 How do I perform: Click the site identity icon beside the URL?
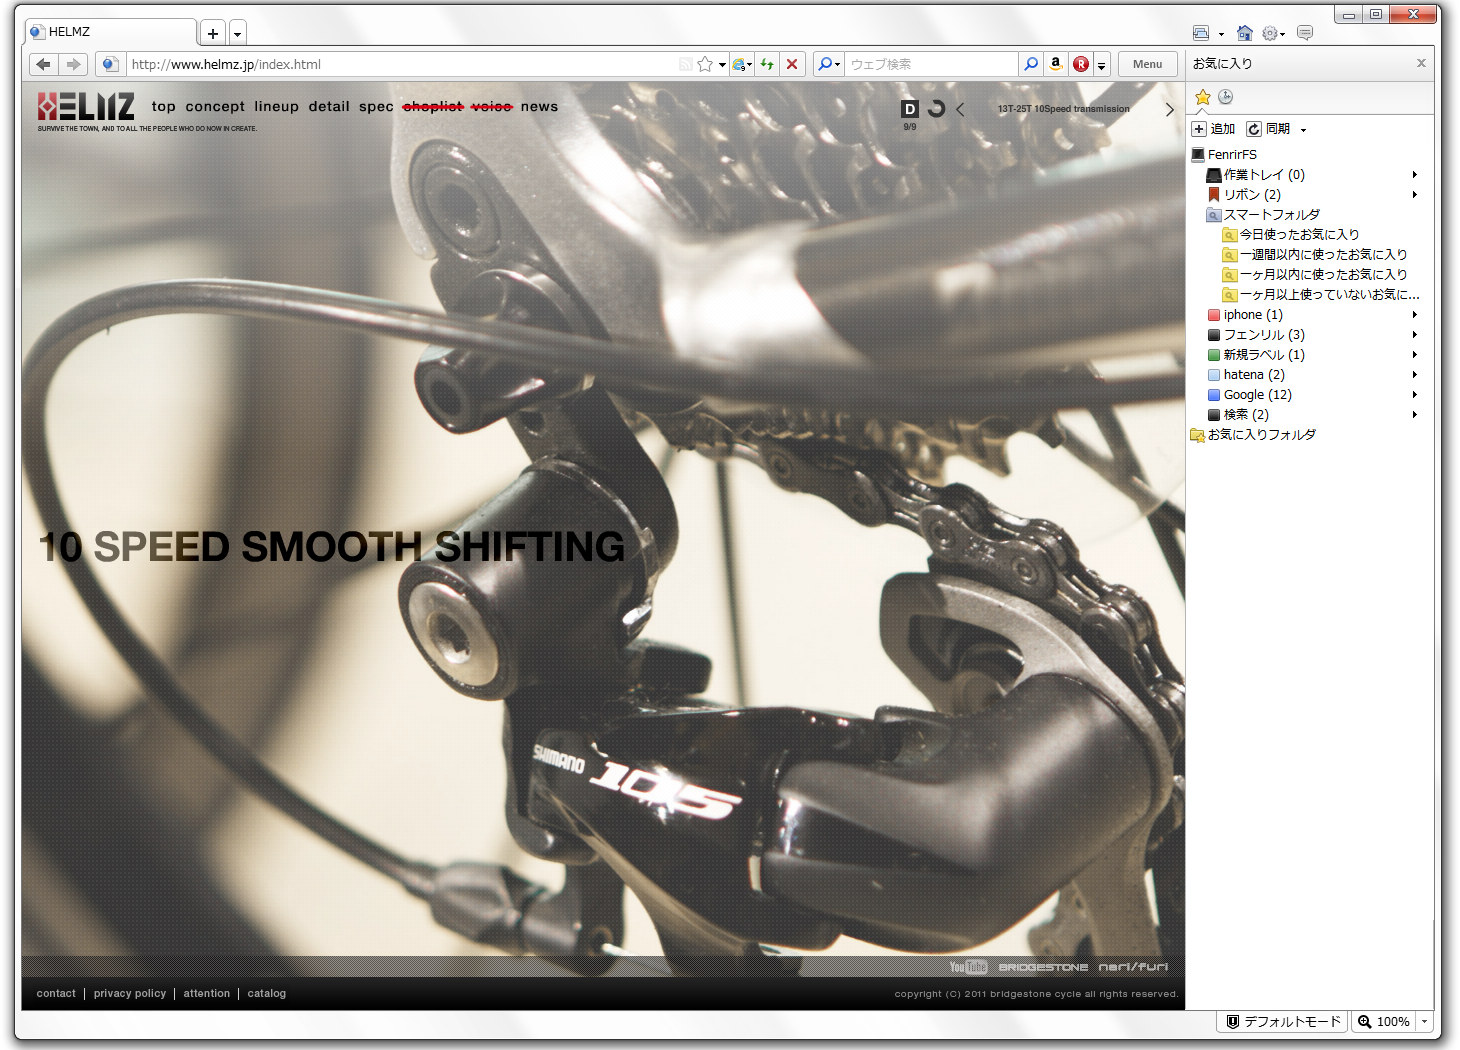pos(110,64)
